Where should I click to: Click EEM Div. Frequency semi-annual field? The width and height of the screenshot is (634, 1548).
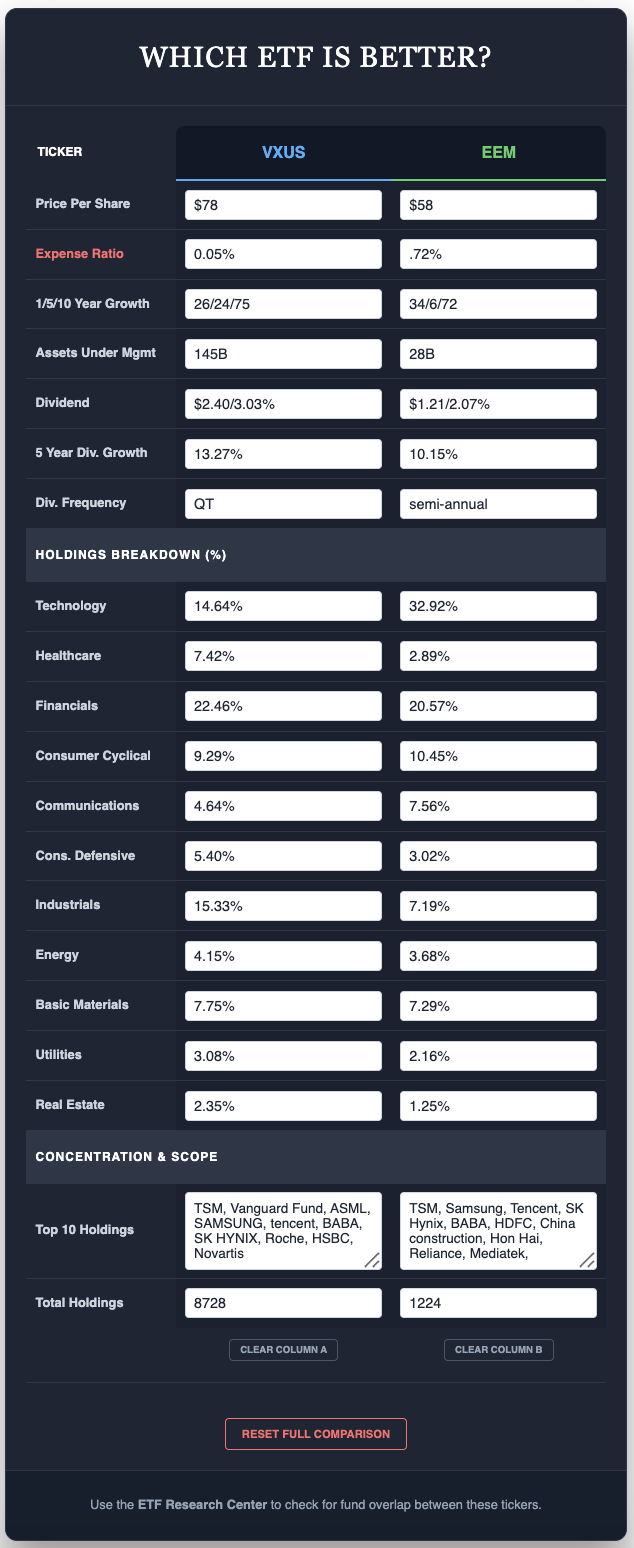pyautogui.click(x=498, y=504)
